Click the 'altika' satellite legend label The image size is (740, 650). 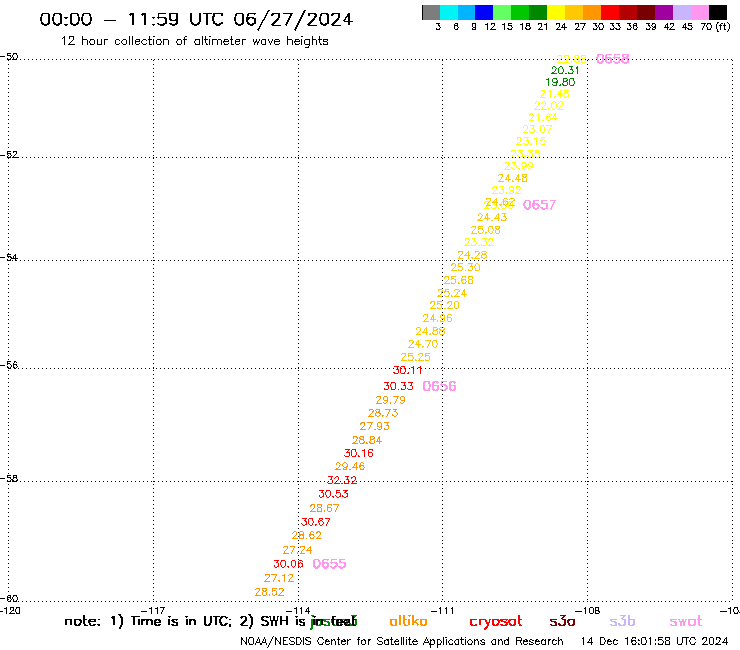click(408, 621)
